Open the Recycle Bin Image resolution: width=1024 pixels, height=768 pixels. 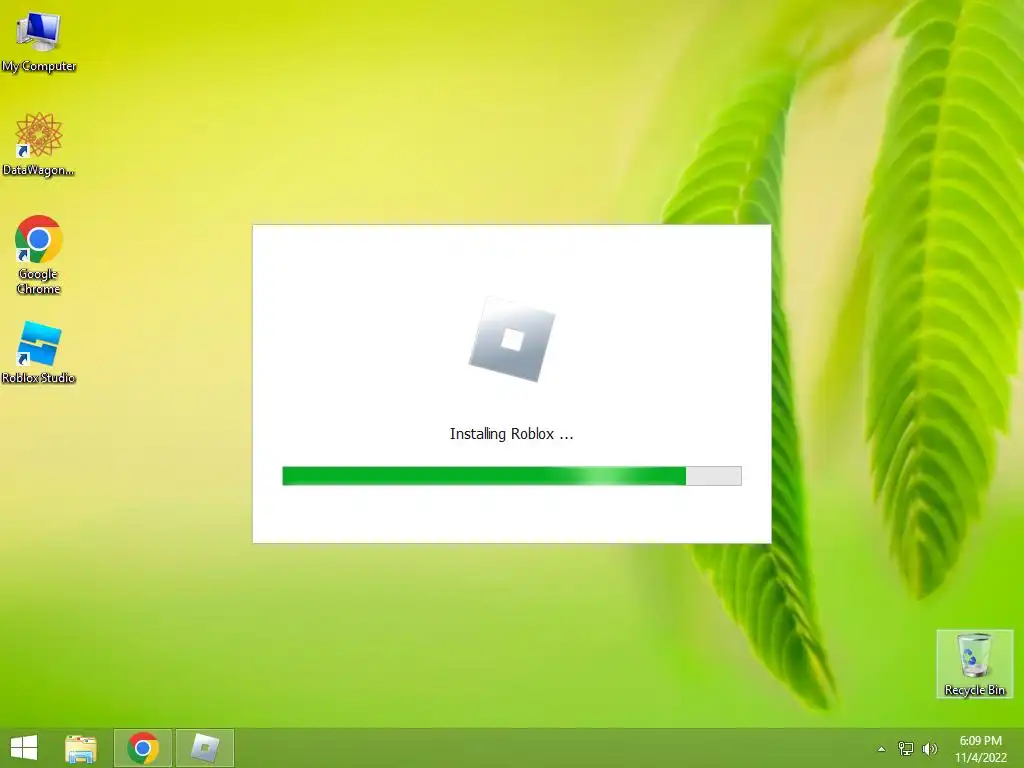pyautogui.click(x=974, y=664)
